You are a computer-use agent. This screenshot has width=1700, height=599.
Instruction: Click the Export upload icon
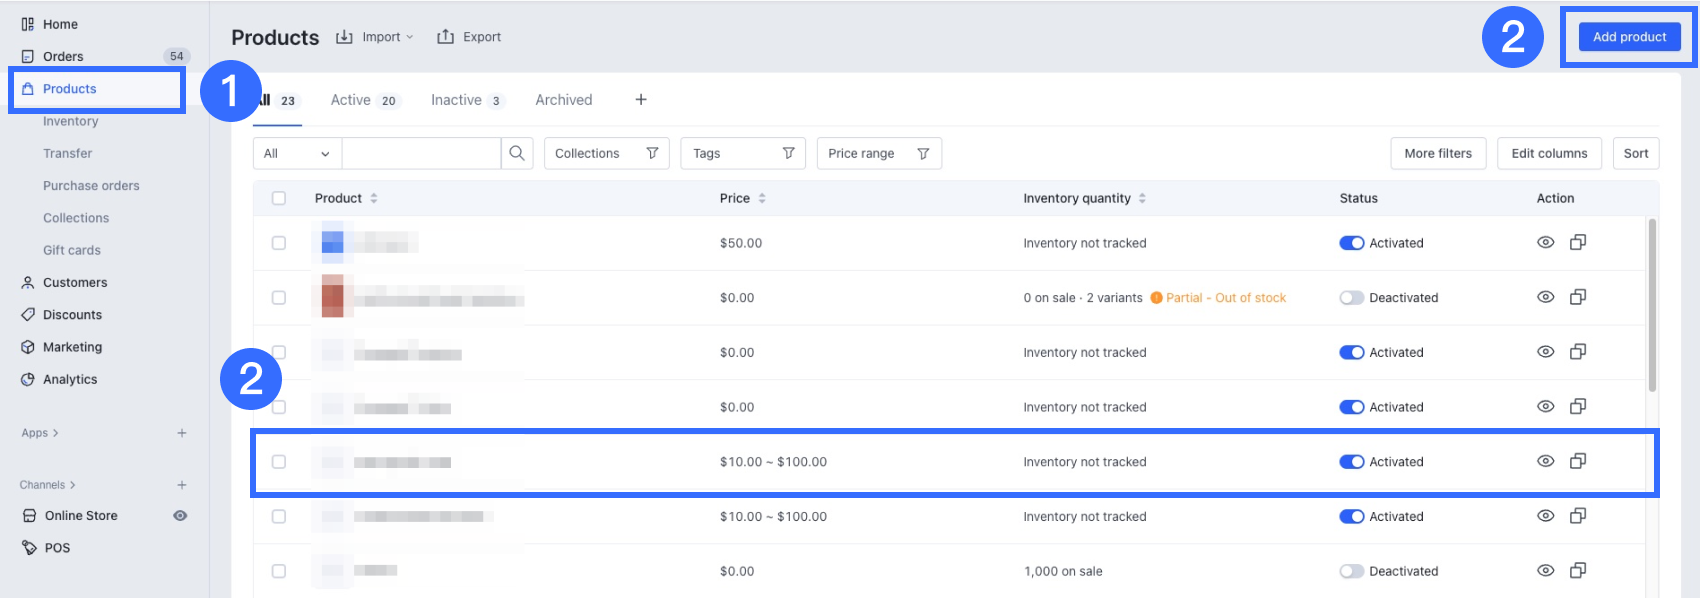coord(445,37)
